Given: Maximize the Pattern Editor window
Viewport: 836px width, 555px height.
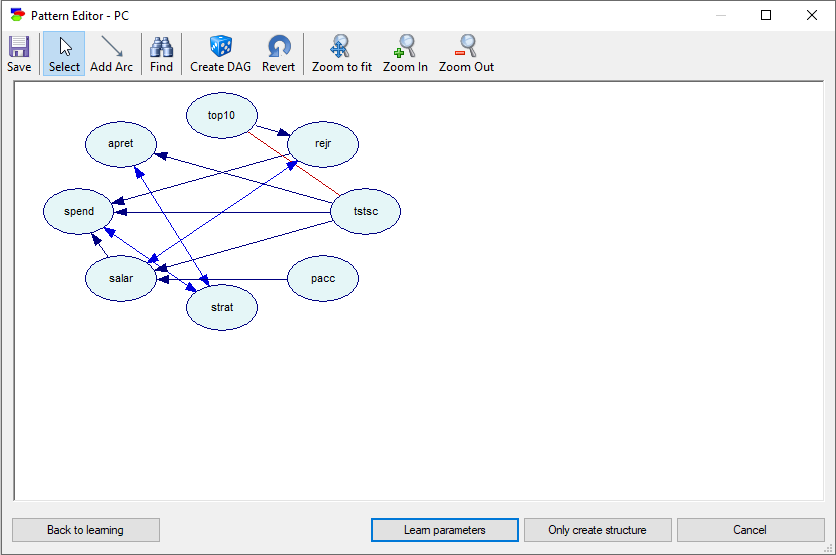Looking at the screenshot, I should 766,15.
